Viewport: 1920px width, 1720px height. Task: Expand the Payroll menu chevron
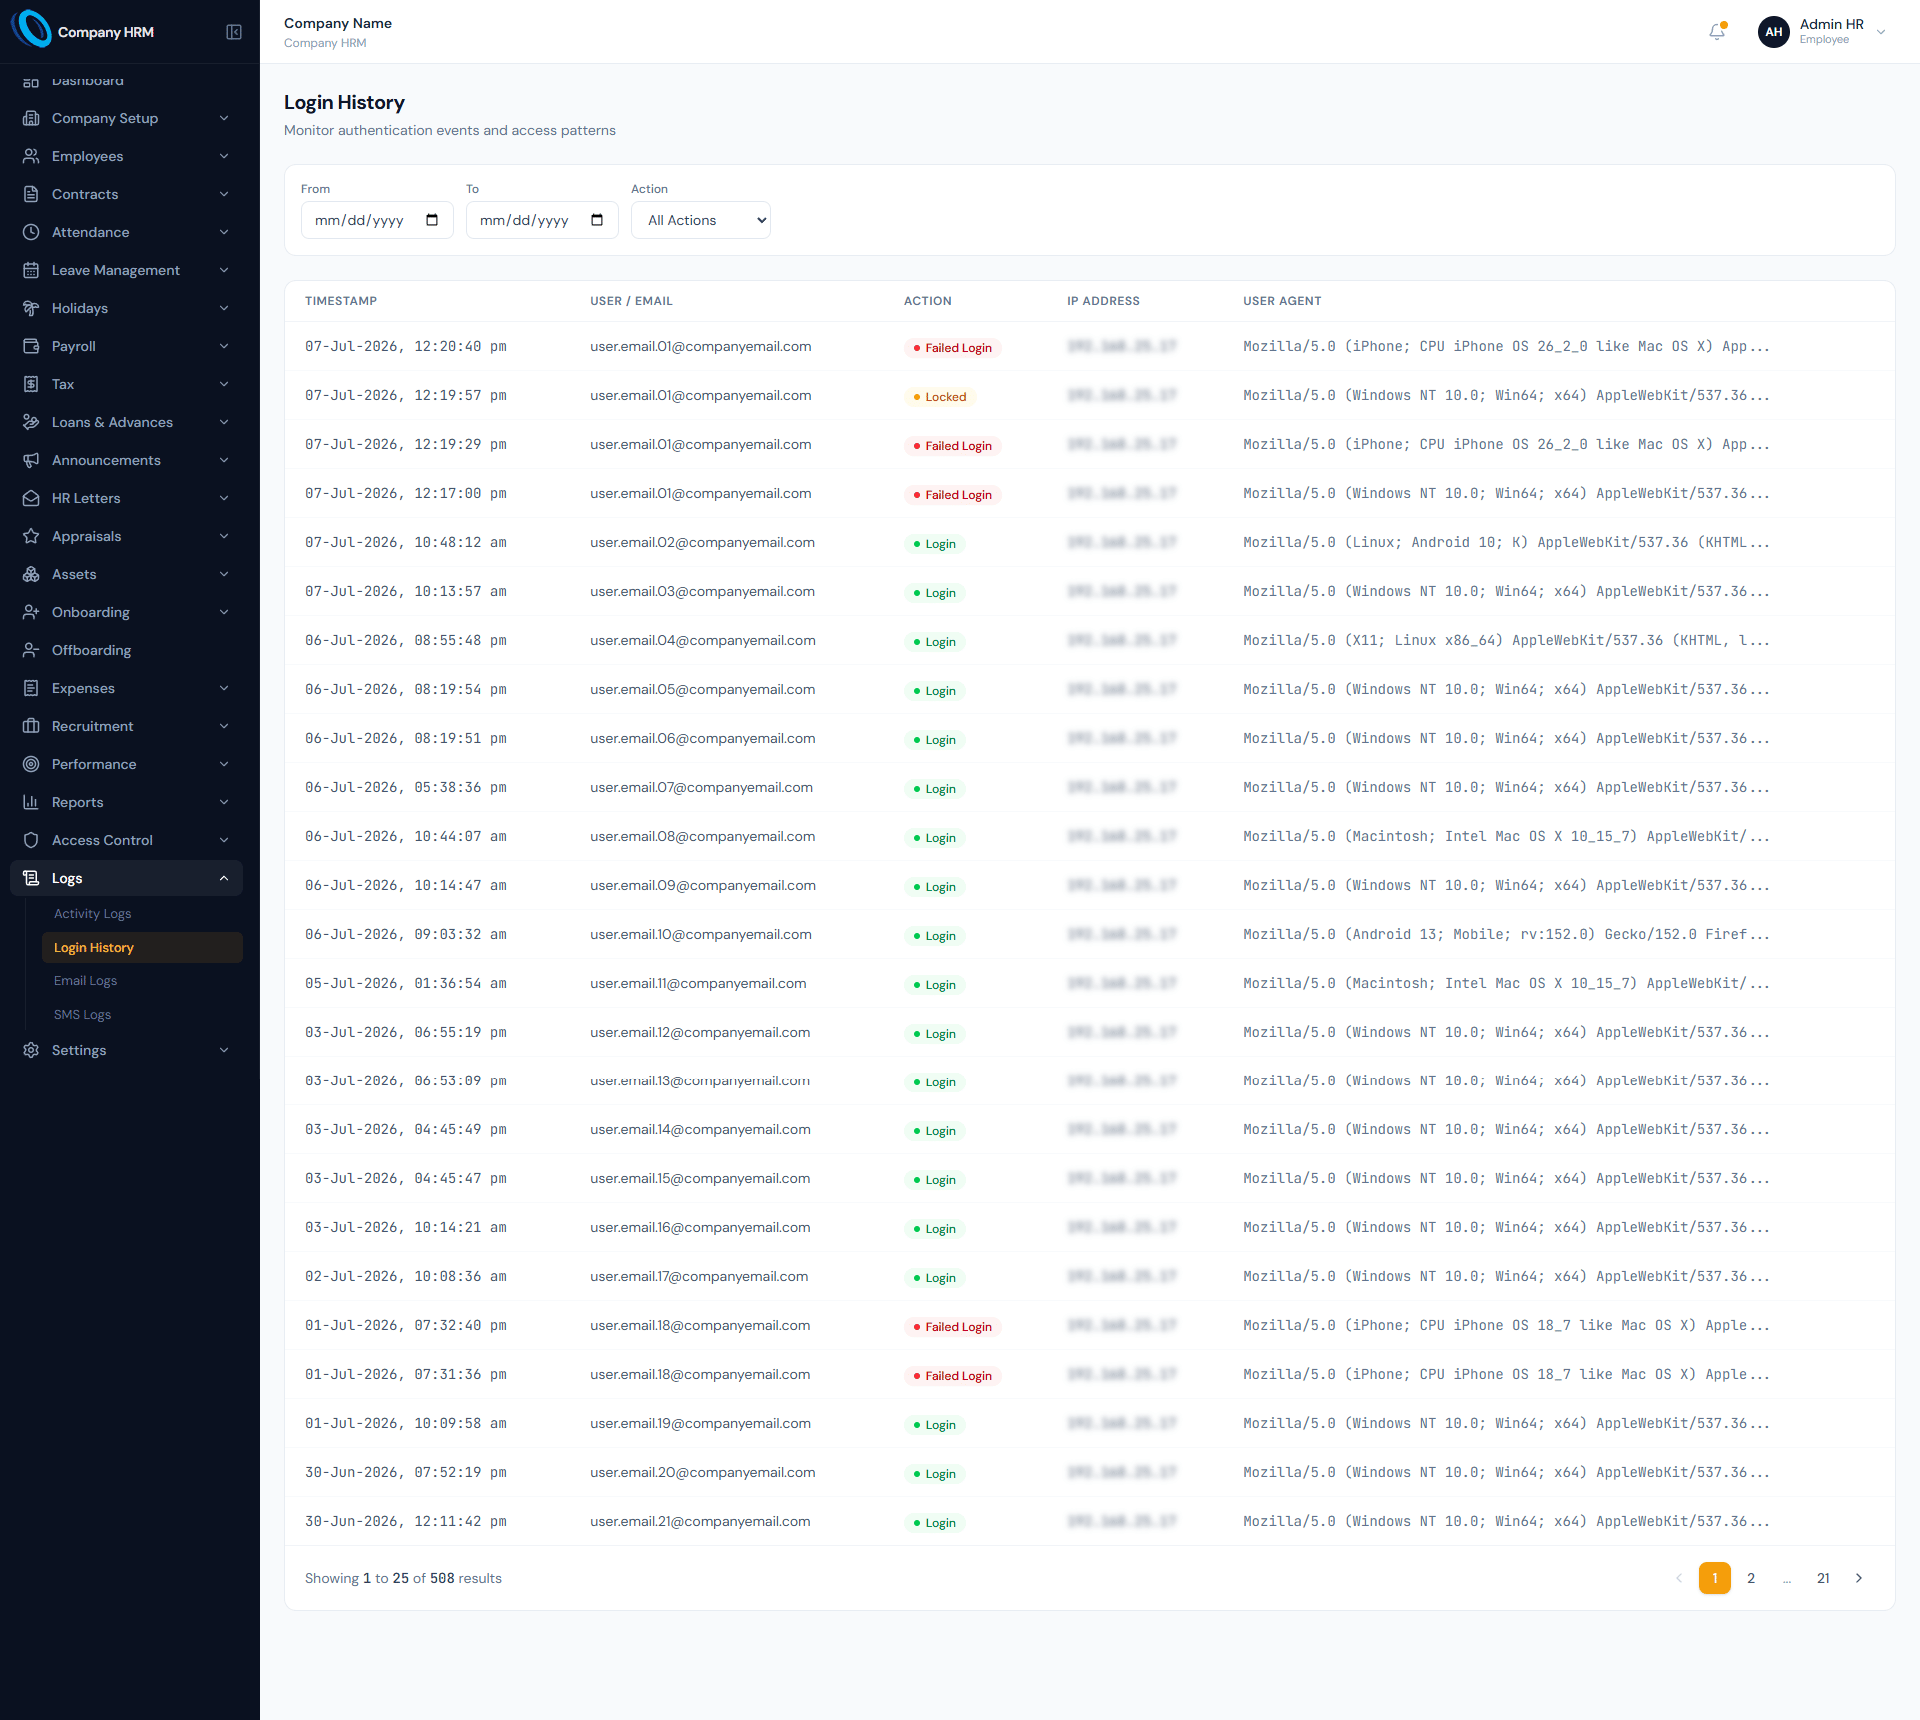point(224,346)
